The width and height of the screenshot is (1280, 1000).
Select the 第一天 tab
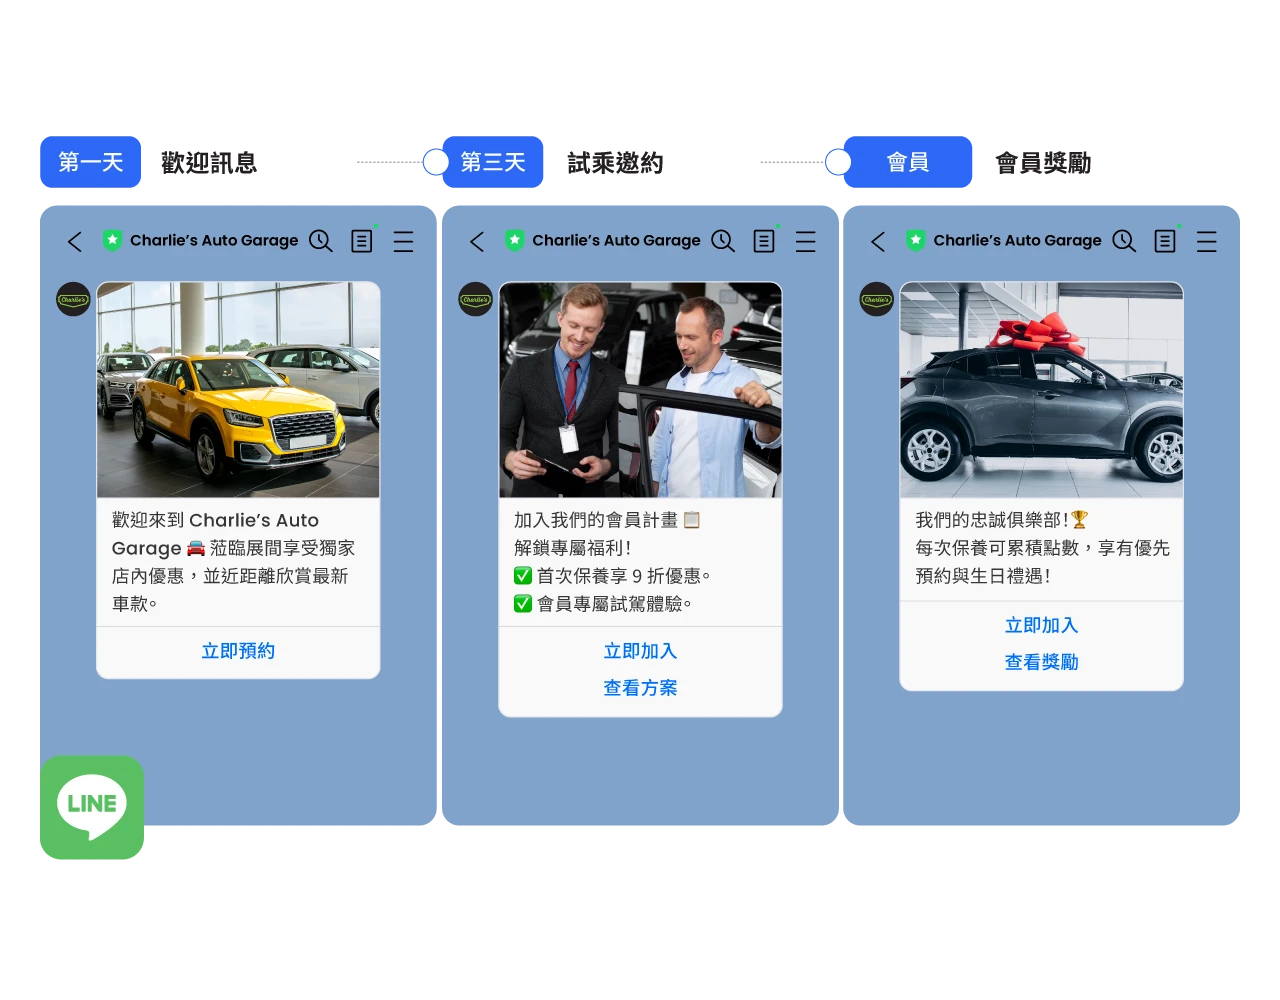tap(91, 162)
